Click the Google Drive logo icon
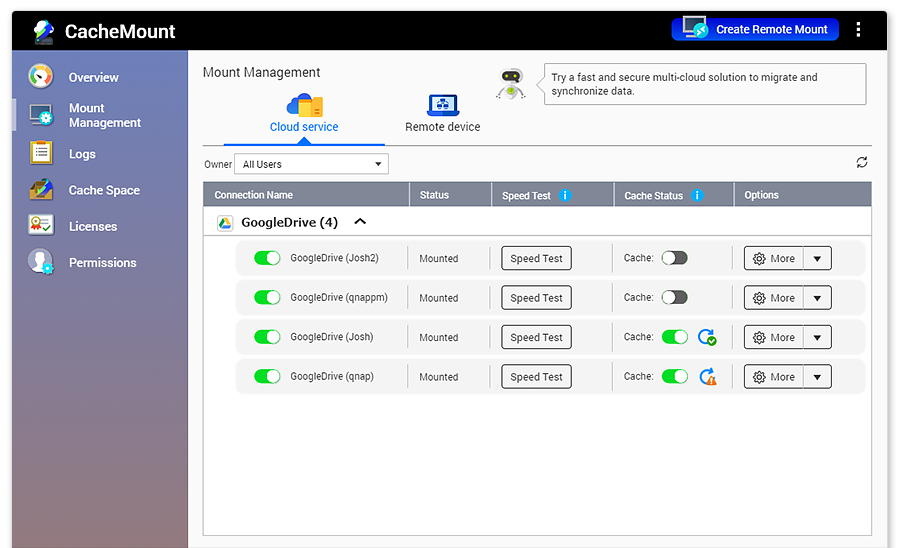The width and height of the screenshot is (900, 548). point(225,223)
